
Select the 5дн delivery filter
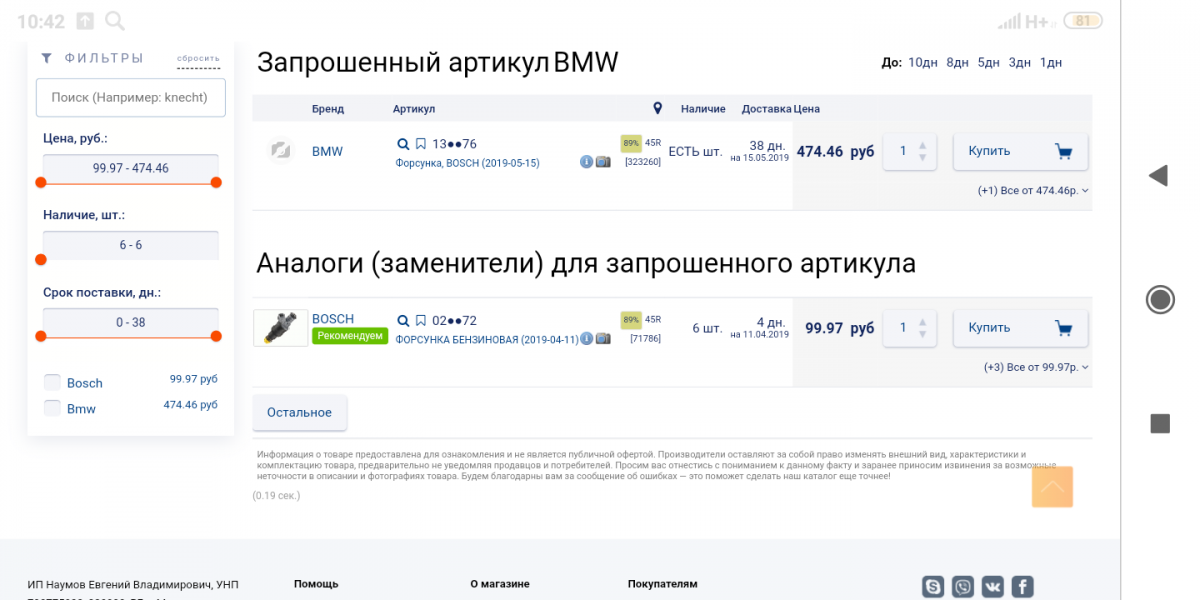pos(988,62)
